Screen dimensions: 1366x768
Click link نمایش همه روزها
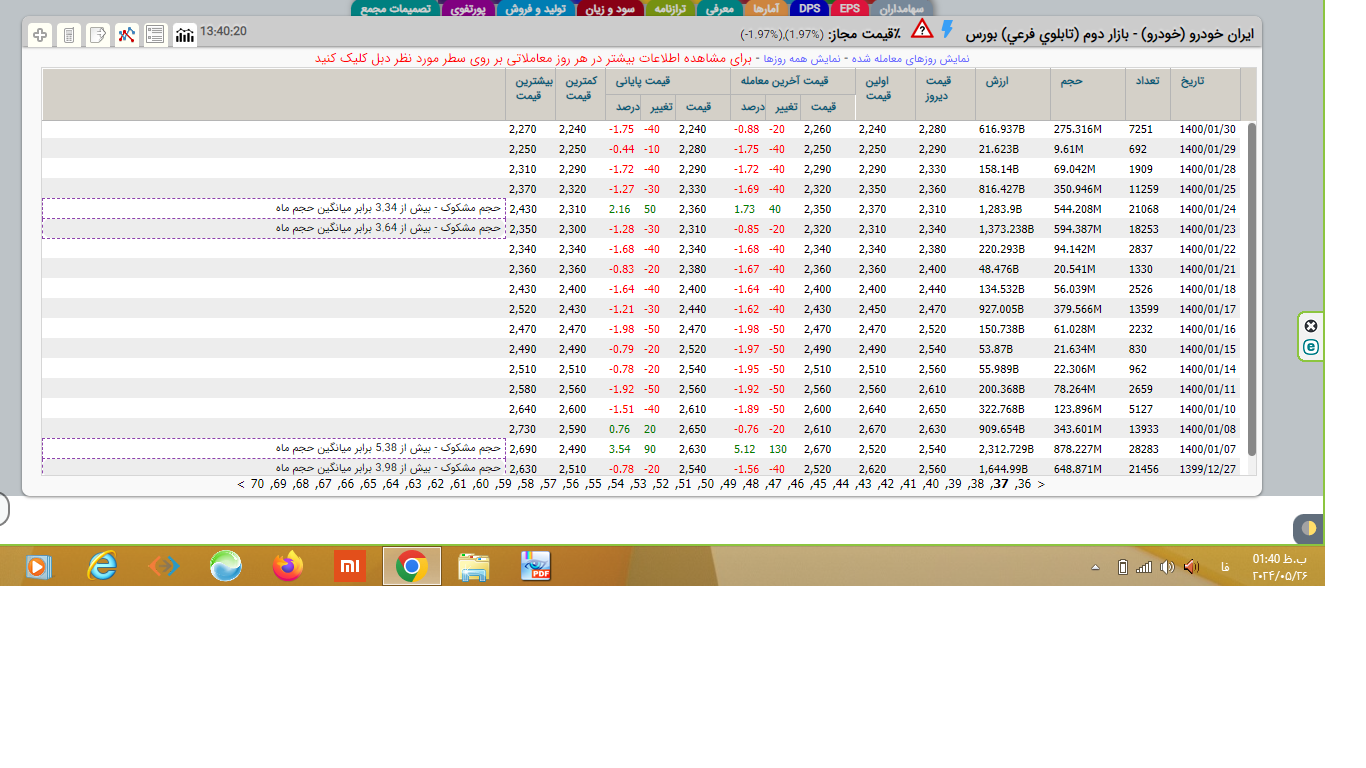(800, 58)
